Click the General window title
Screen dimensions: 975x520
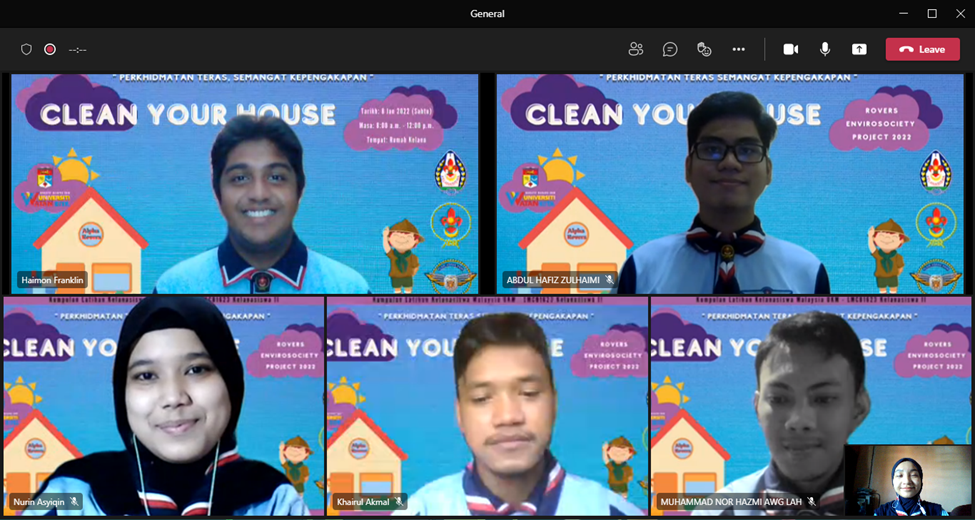[x=487, y=13]
